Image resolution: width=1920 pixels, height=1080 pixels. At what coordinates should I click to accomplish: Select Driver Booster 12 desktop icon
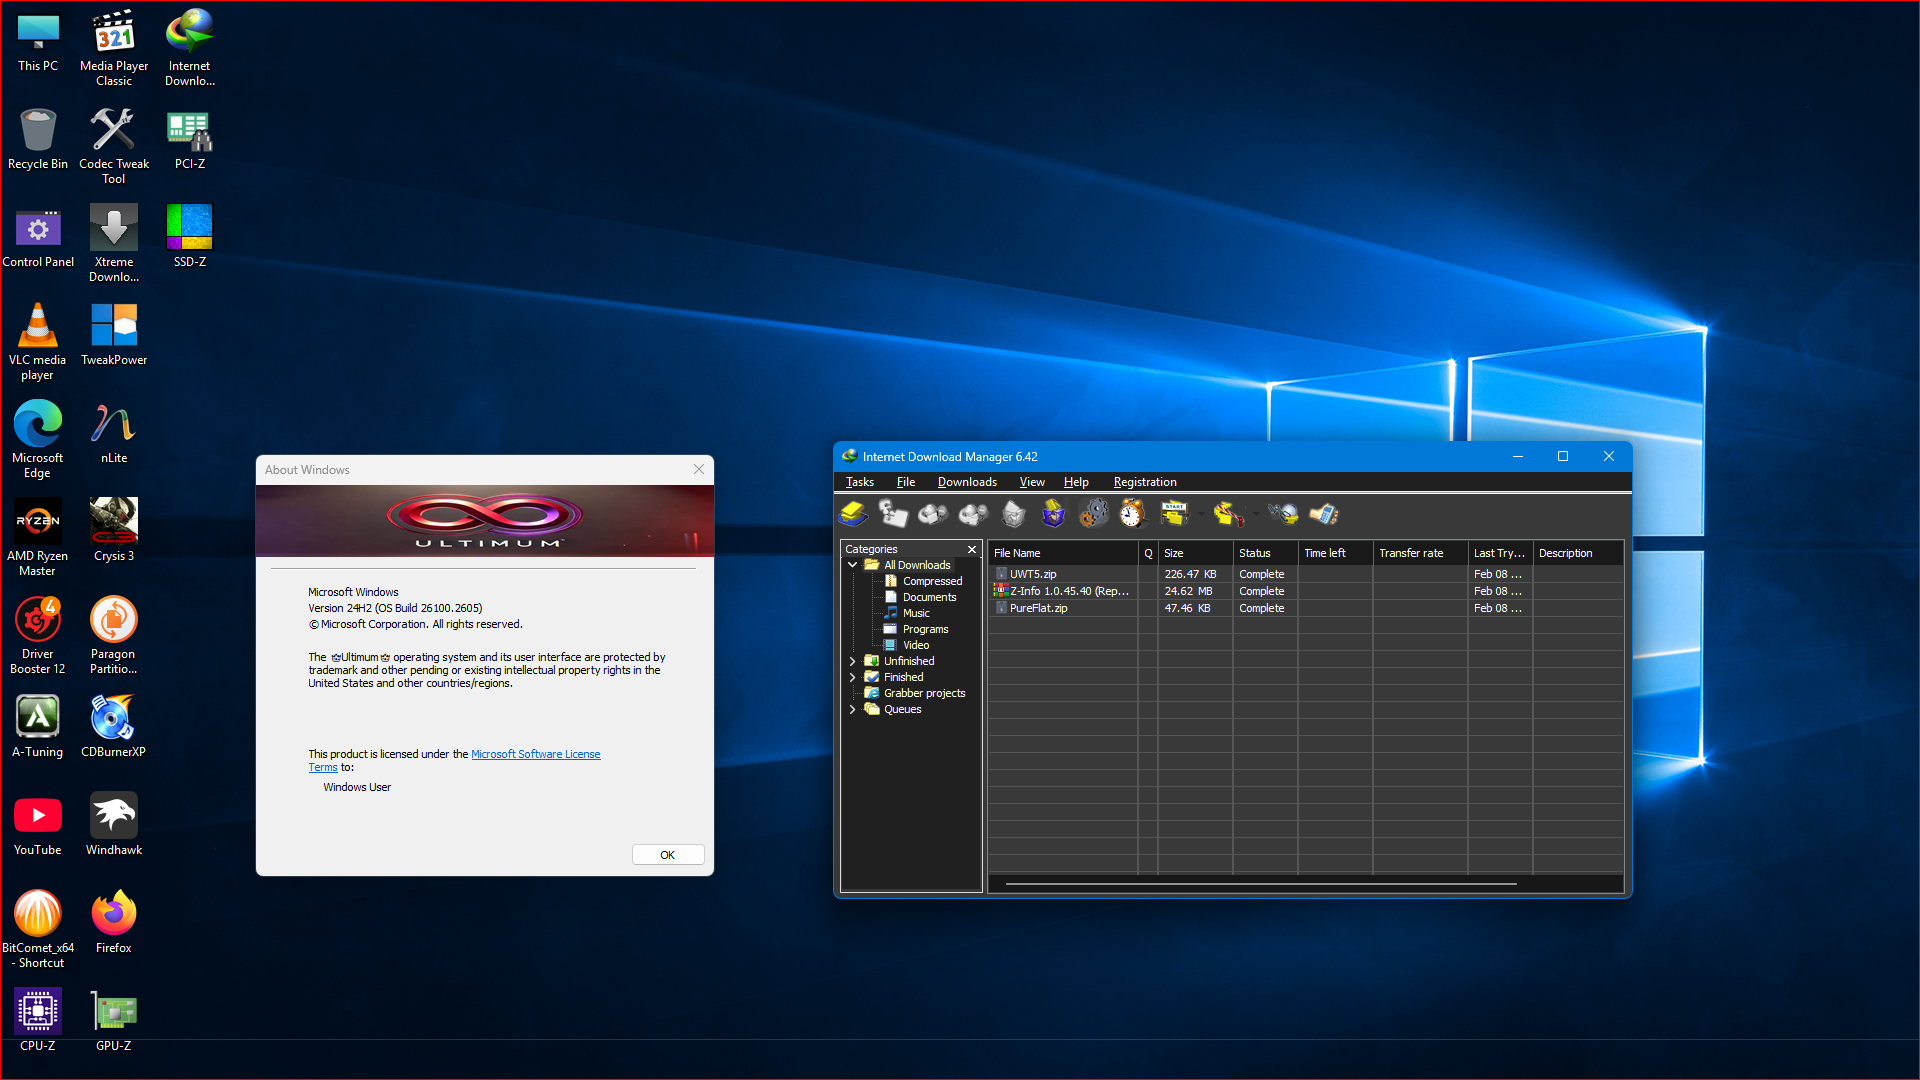tap(38, 636)
